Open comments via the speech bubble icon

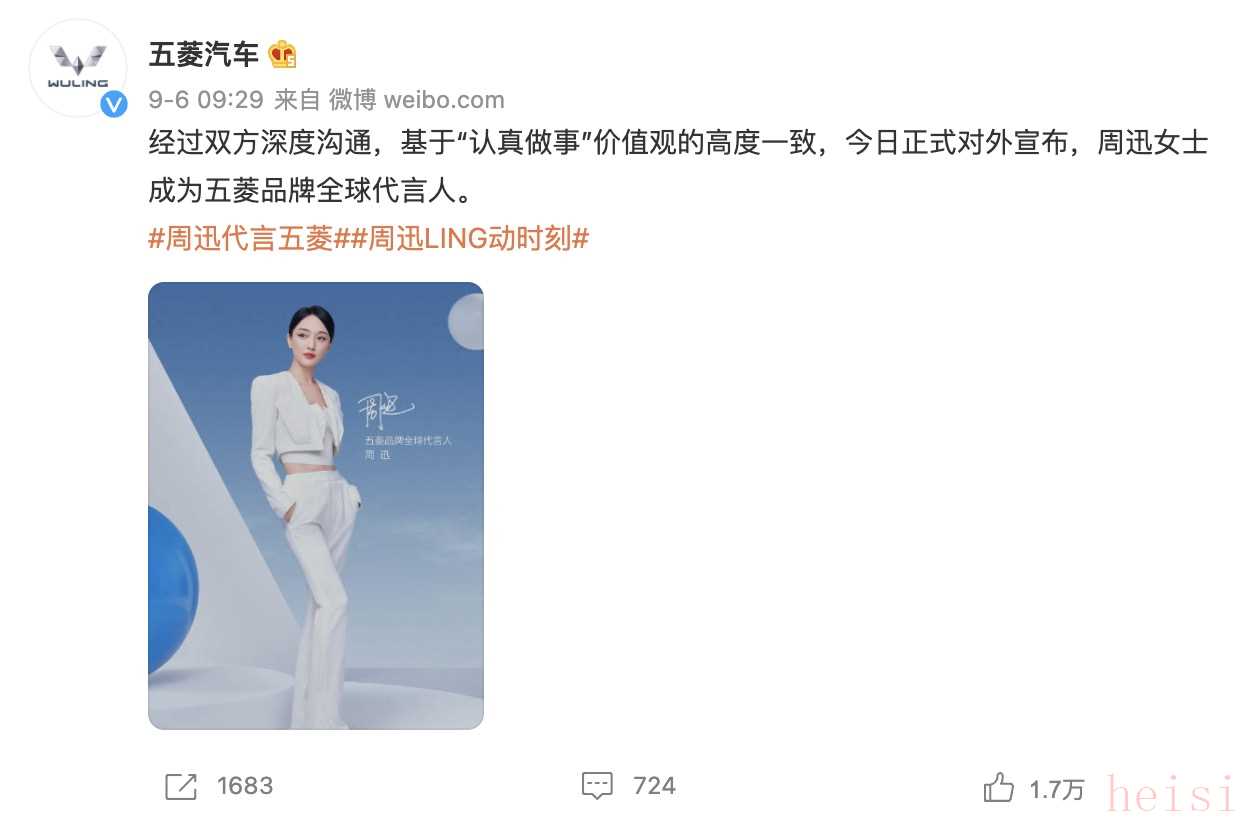coord(597,786)
